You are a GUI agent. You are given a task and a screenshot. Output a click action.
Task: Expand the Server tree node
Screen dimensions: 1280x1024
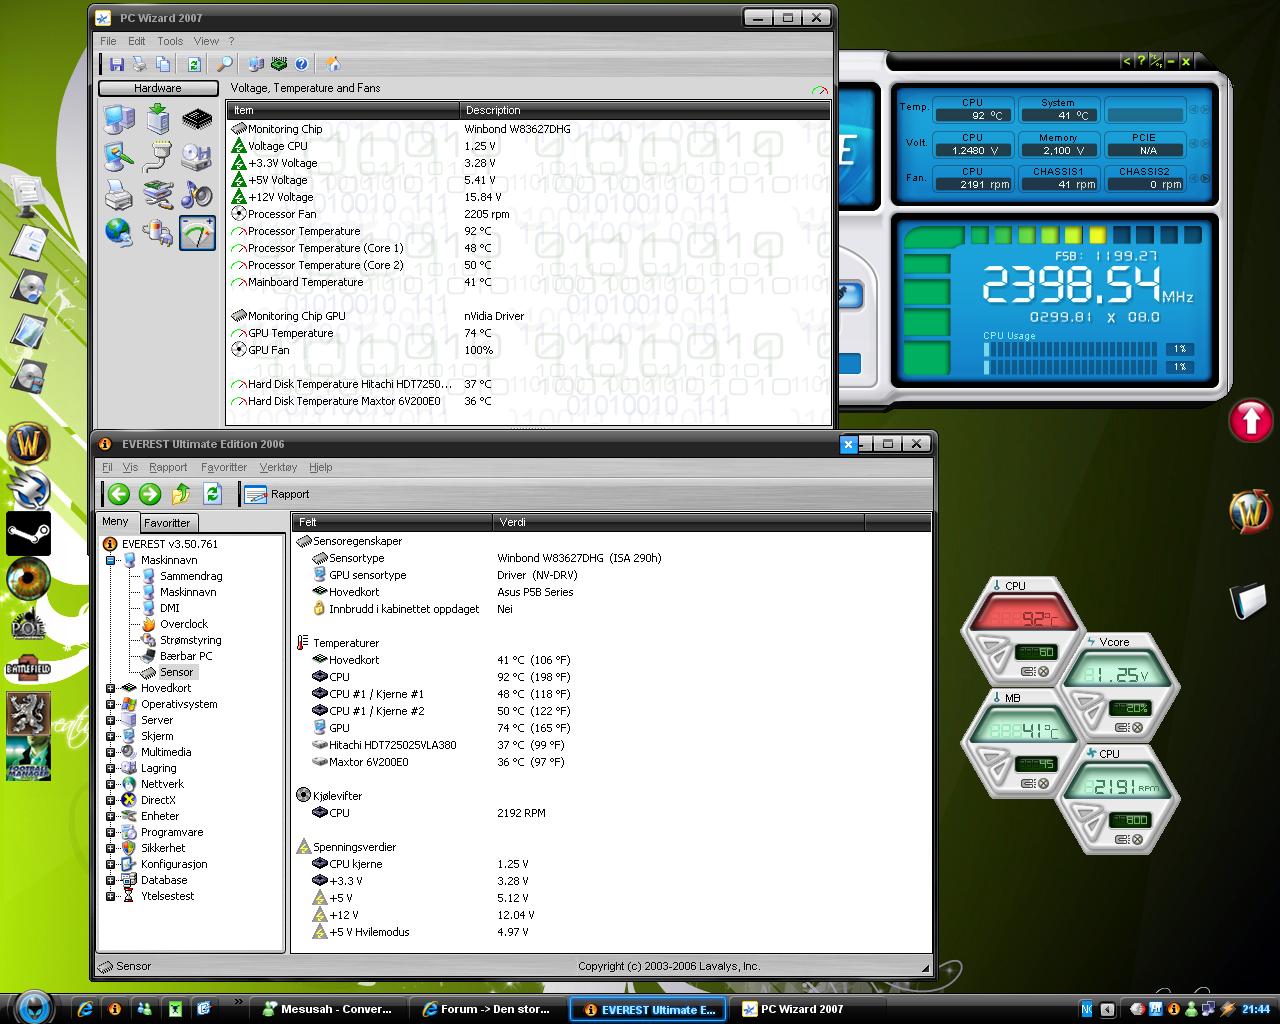[110, 720]
